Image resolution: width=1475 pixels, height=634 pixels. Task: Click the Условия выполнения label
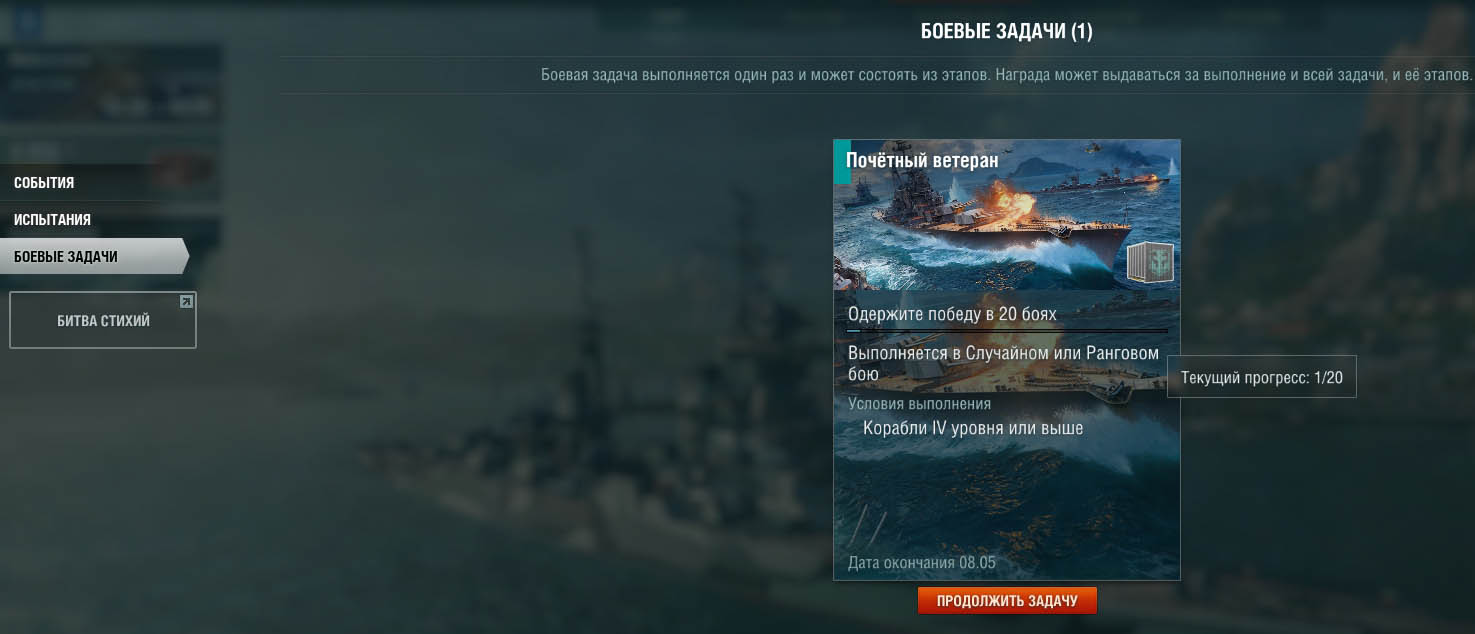coord(920,404)
